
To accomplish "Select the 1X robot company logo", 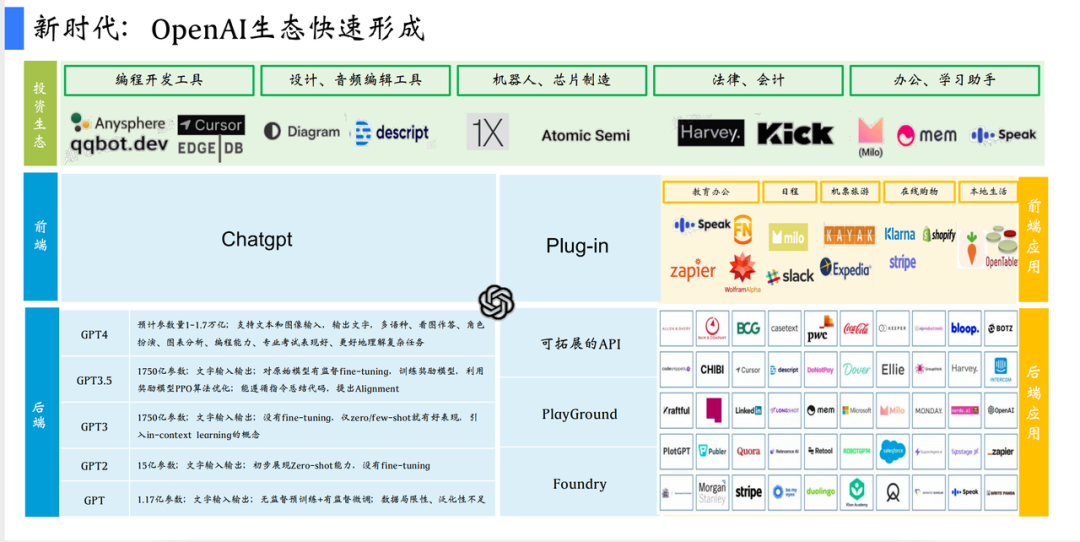I will pyautogui.click(x=488, y=132).
